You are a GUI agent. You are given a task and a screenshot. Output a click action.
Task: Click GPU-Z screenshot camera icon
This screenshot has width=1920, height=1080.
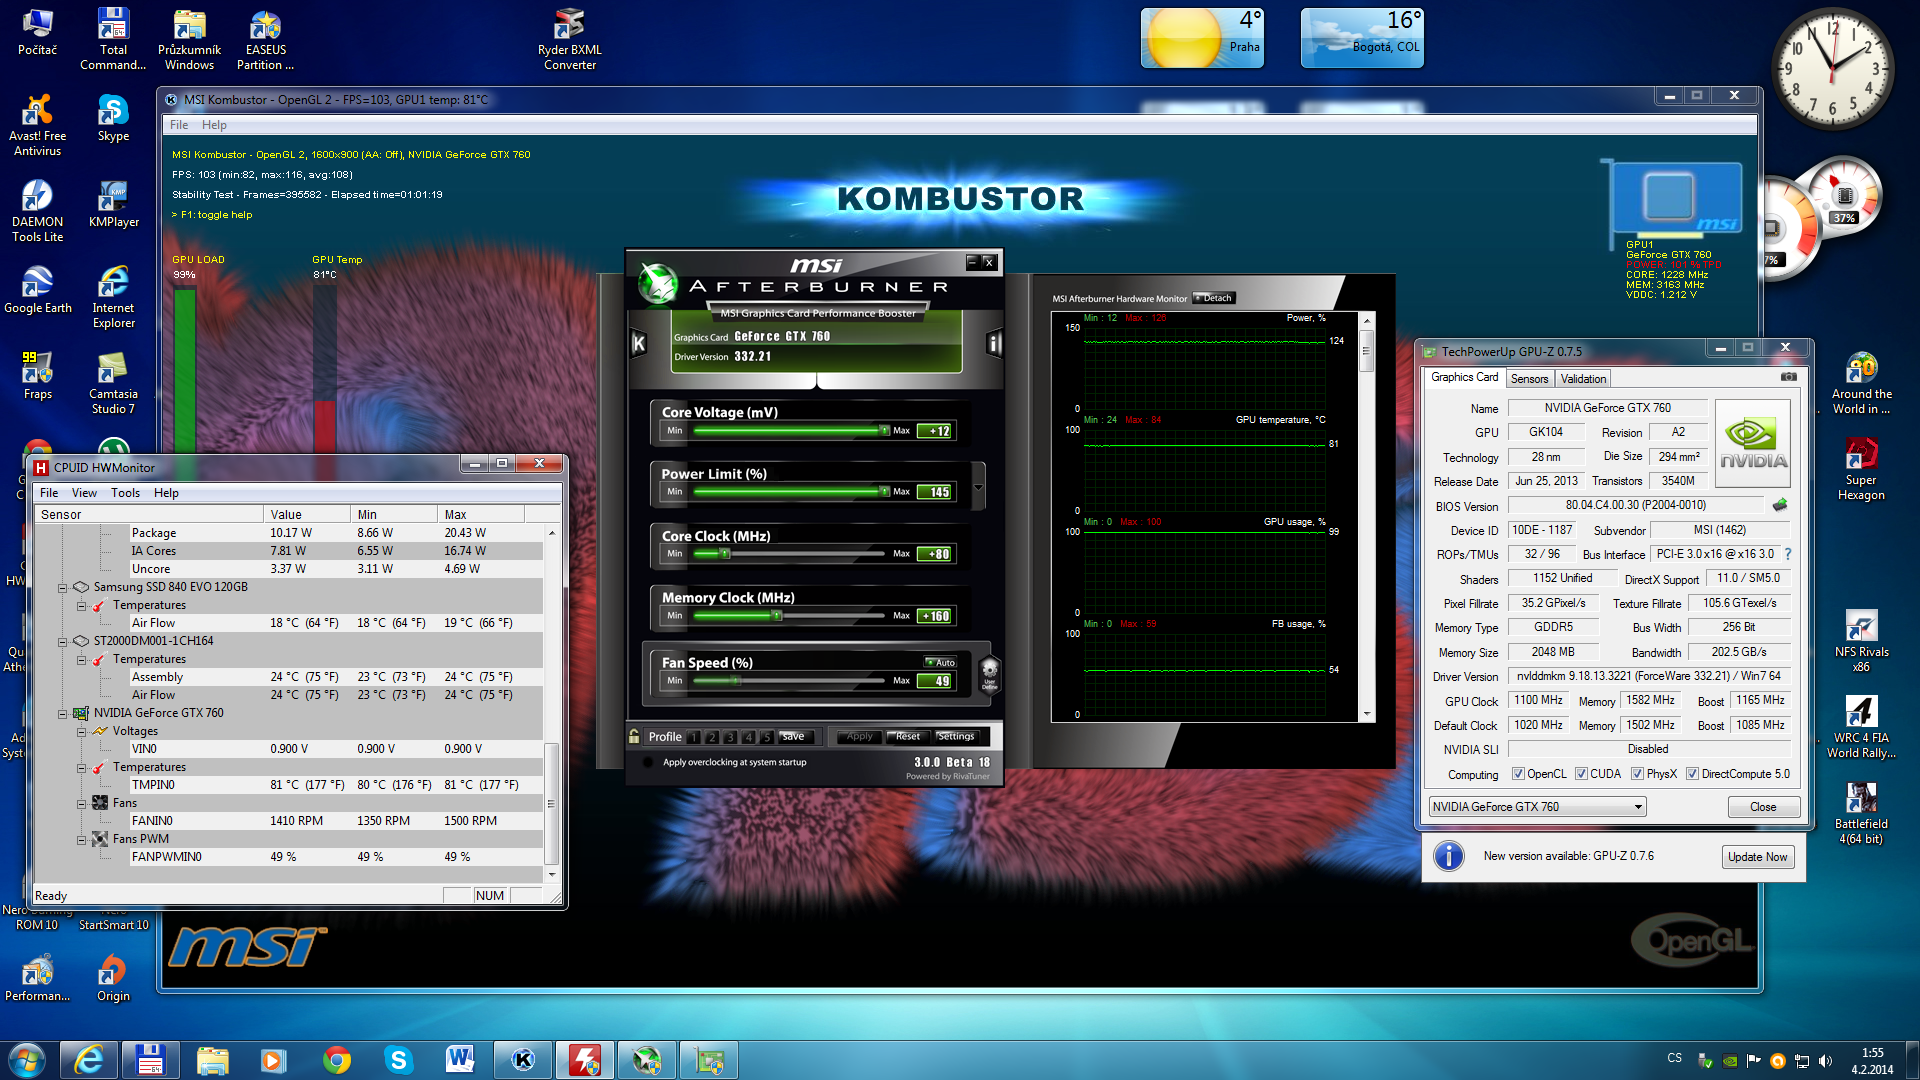point(1789,377)
